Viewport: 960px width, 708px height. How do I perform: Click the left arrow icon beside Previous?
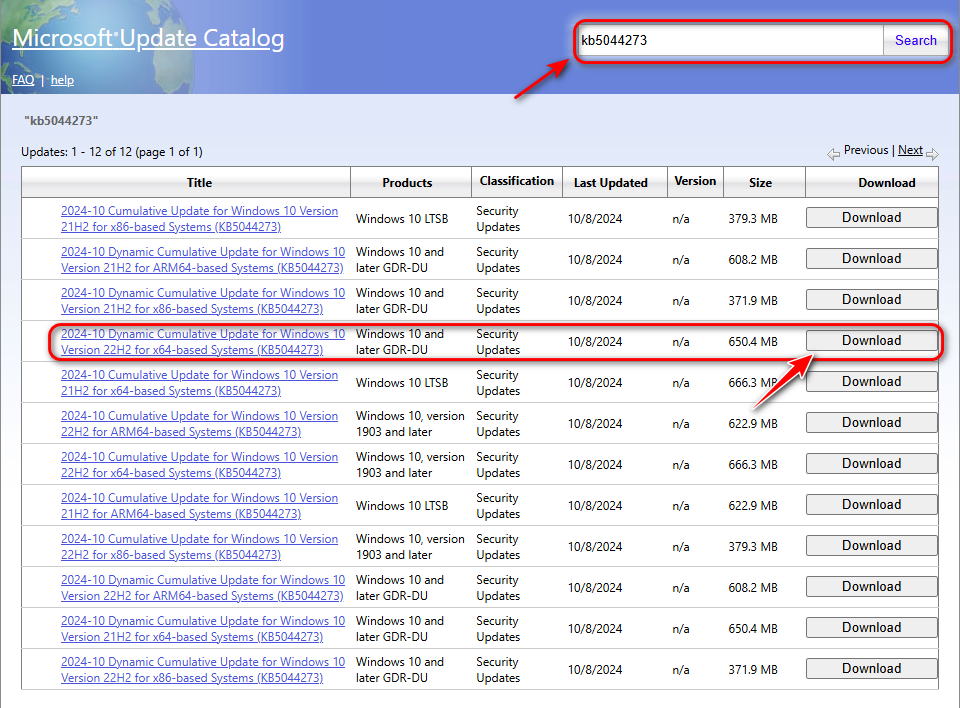(833, 154)
